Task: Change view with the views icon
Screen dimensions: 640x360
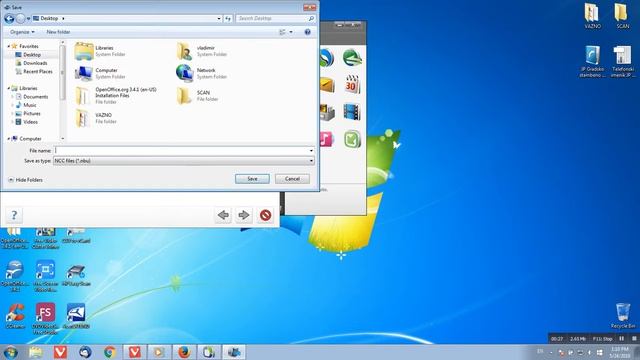Action: point(282,32)
